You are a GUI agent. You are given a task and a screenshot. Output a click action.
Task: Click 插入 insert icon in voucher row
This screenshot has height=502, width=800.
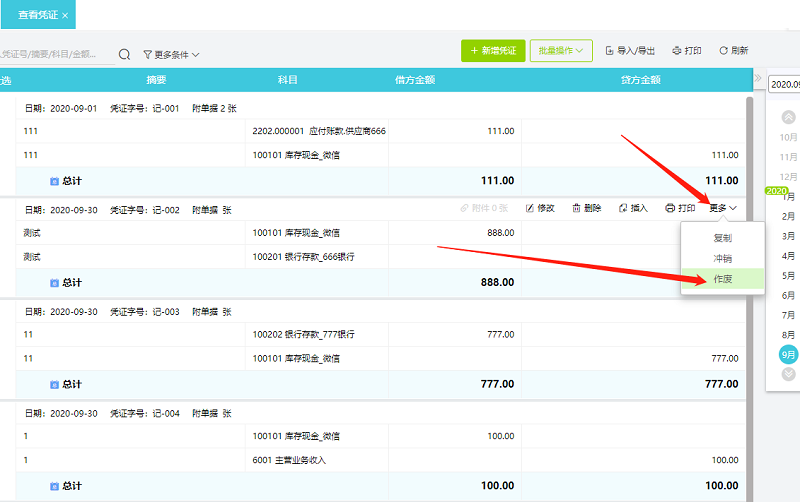tap(624, 208)
